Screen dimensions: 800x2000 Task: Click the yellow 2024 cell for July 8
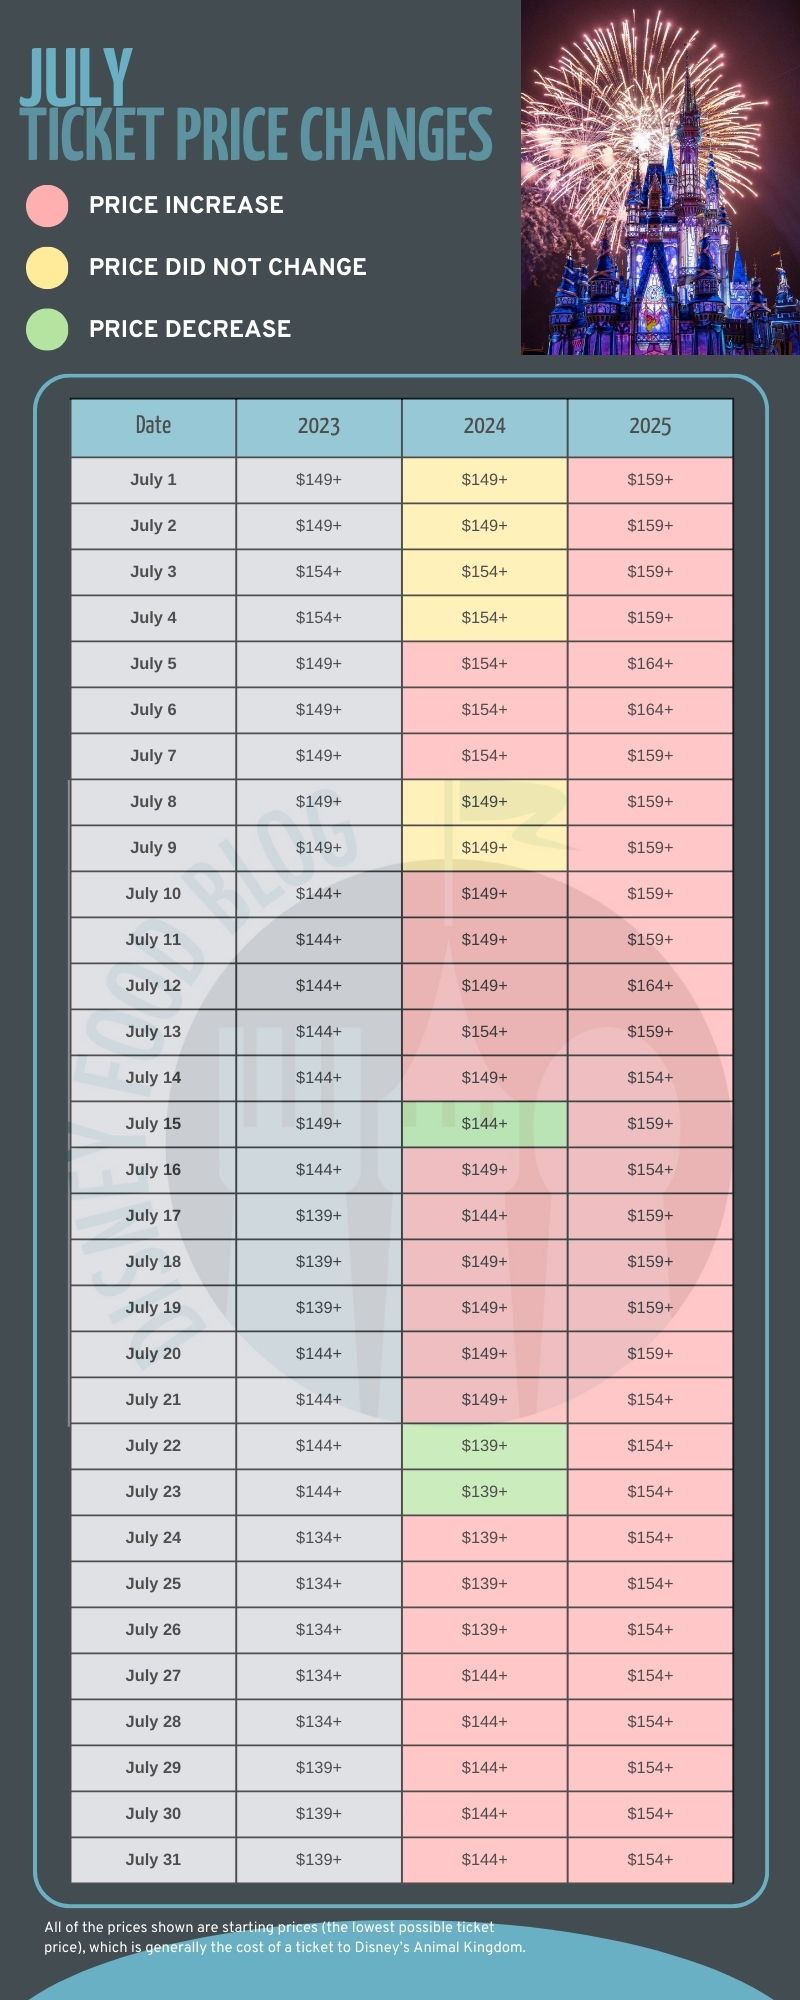(x=485, y=802)
